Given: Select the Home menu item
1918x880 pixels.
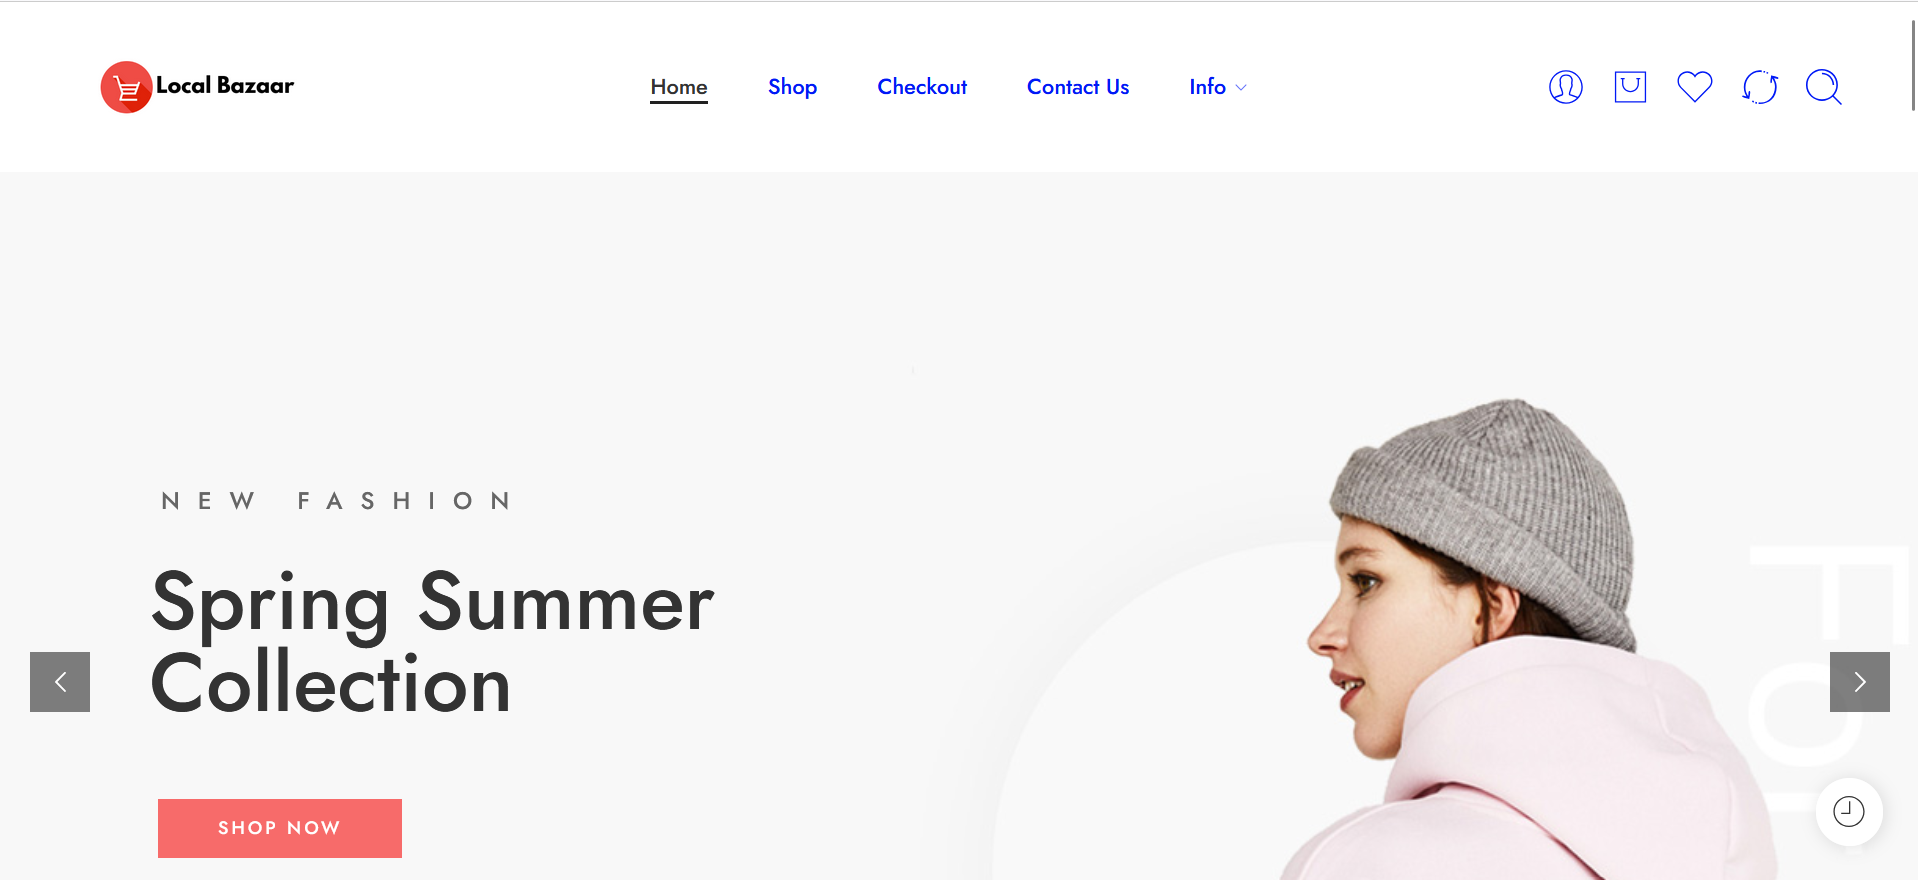Looking at the screenshot, I should point(679,87).
